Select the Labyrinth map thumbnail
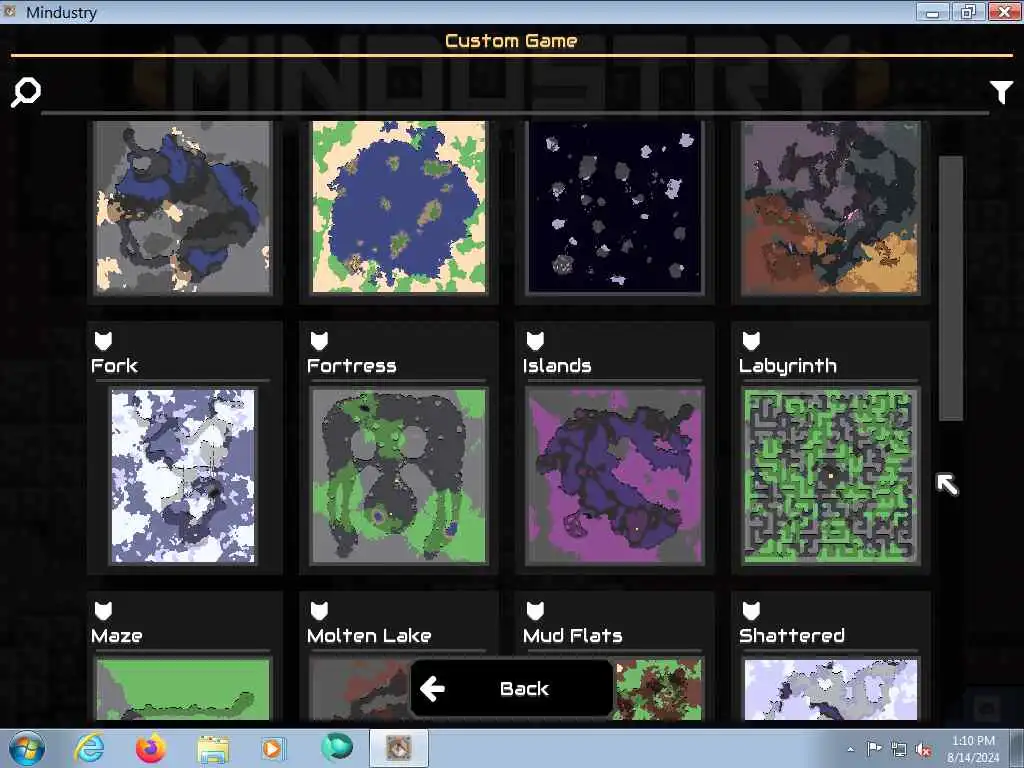 [x=830, y=475]
